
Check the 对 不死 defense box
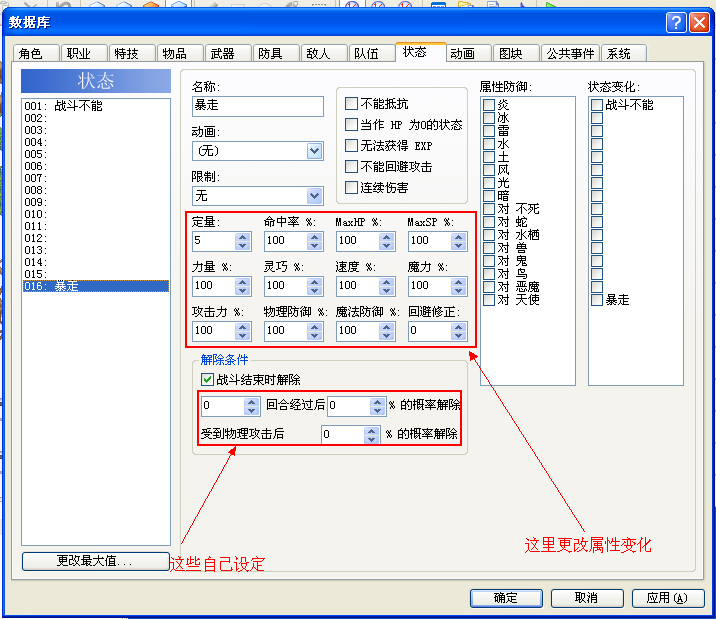tap(489, 209)
